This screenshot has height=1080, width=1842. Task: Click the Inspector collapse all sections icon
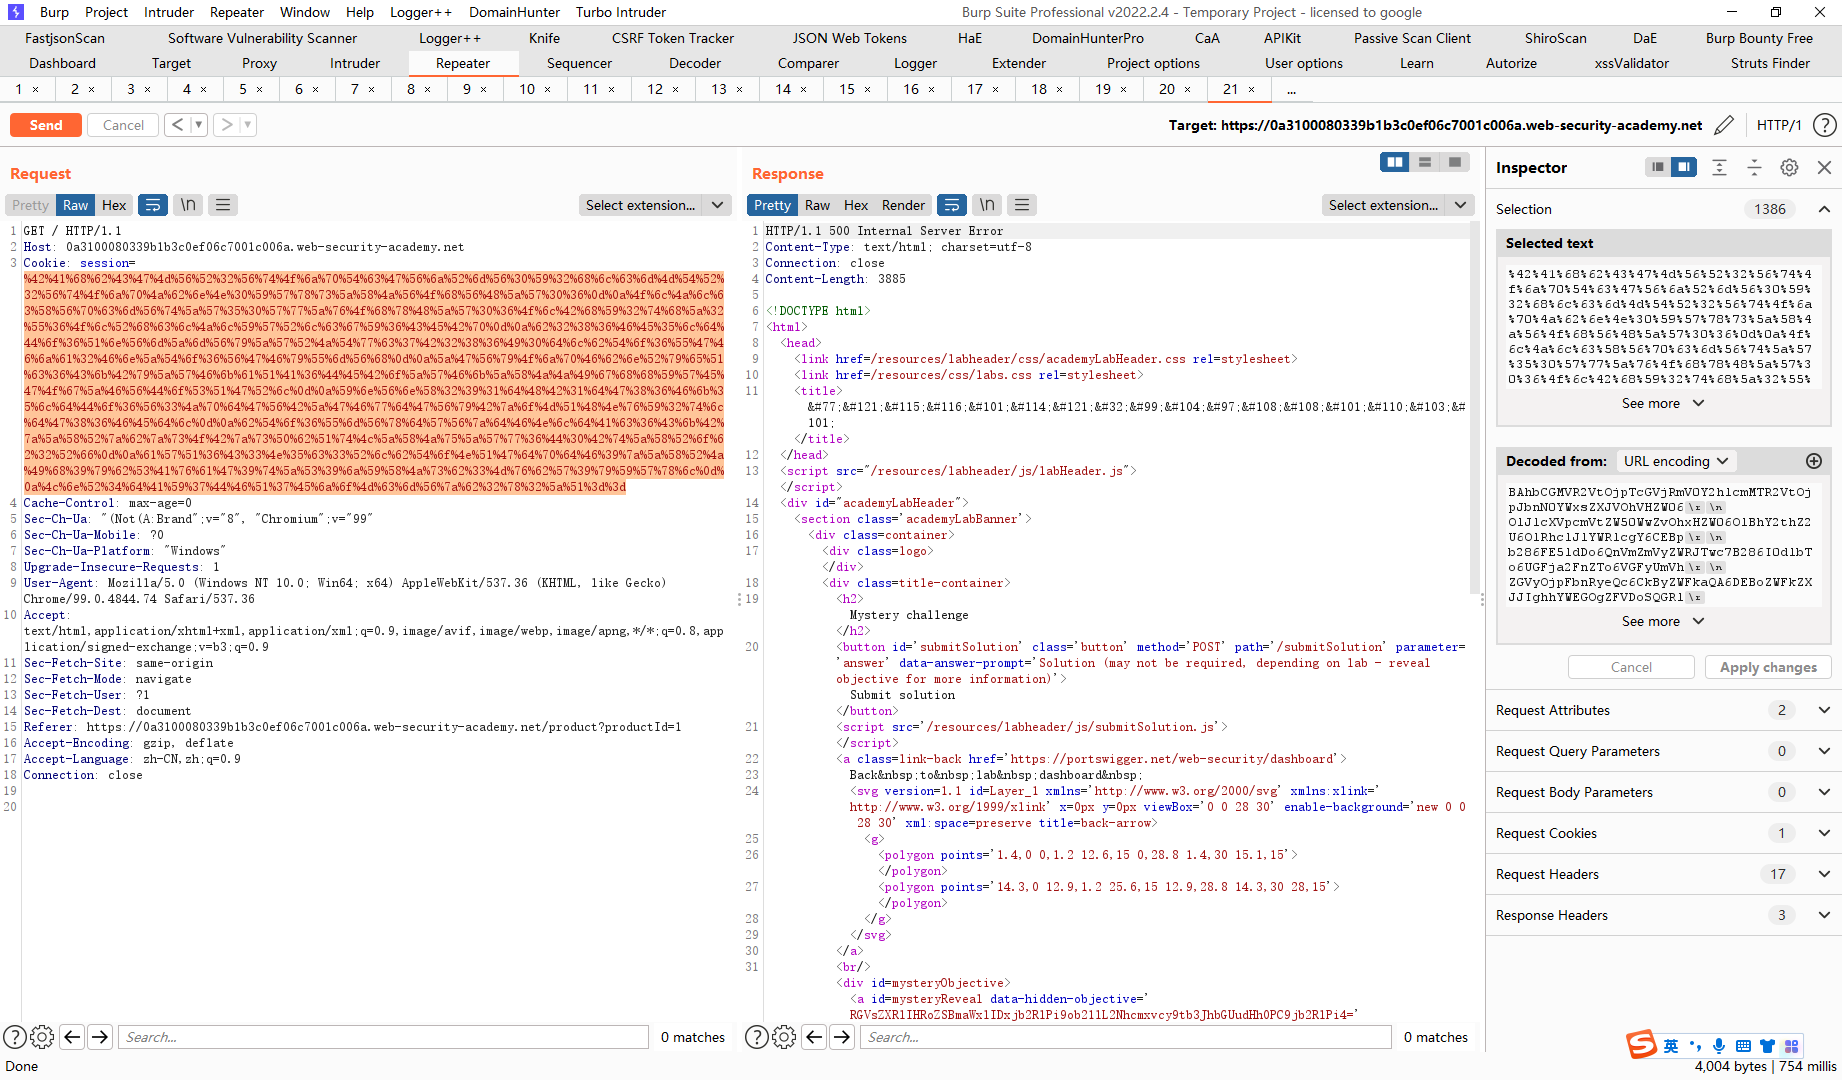pos(1754,167)
